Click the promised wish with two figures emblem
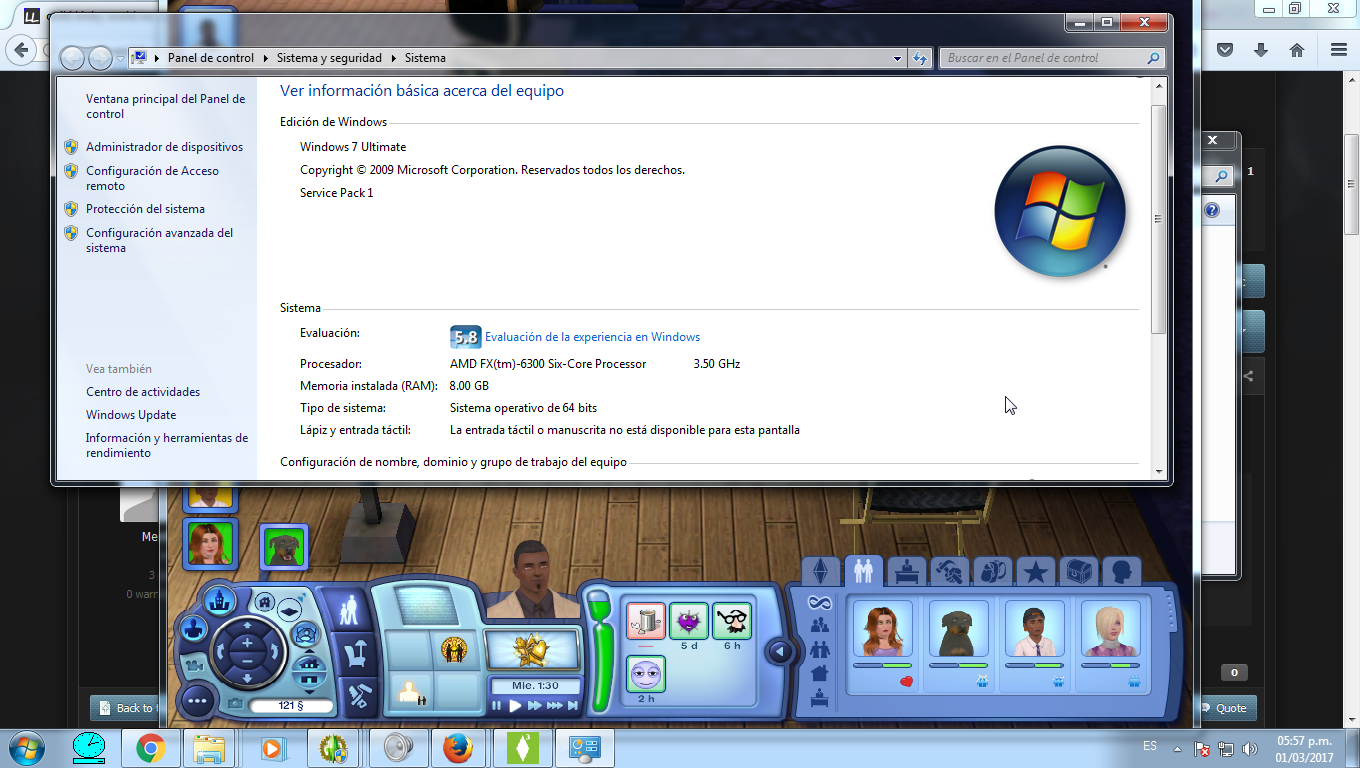Screen dimensions: 1360x768 pyautogui.click(x=455, y=650)
